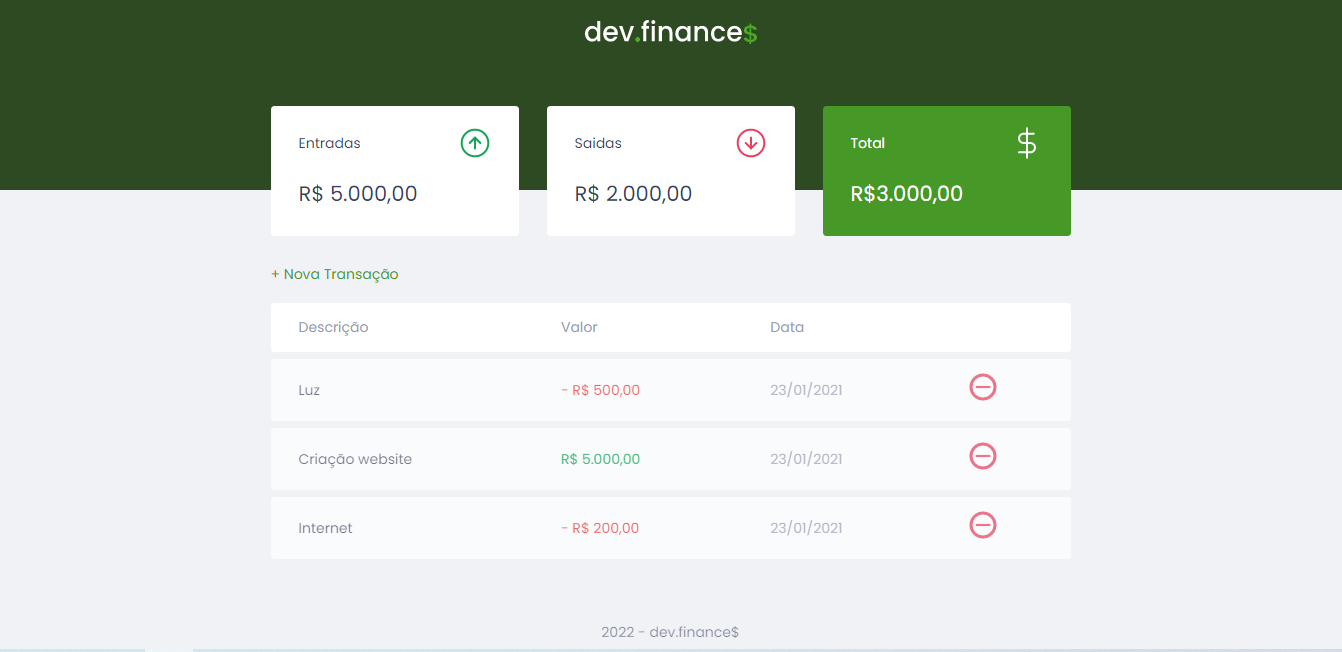Remove the Luz transaction with minus icon
Image resolution: width=1342 pixels, height=652 pixels.
[982, 387]
